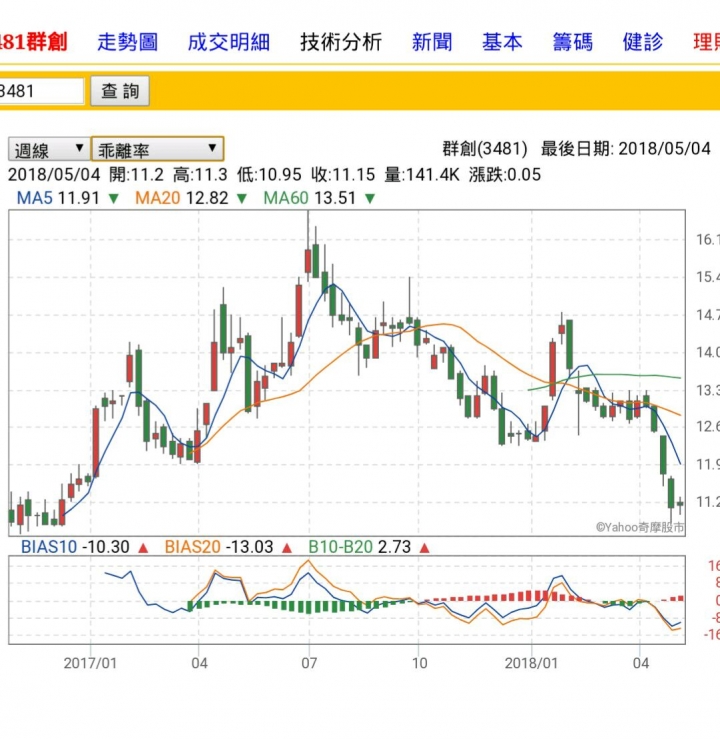Click the 群創 stock title link
720x739 pixels.
(34, 42)
